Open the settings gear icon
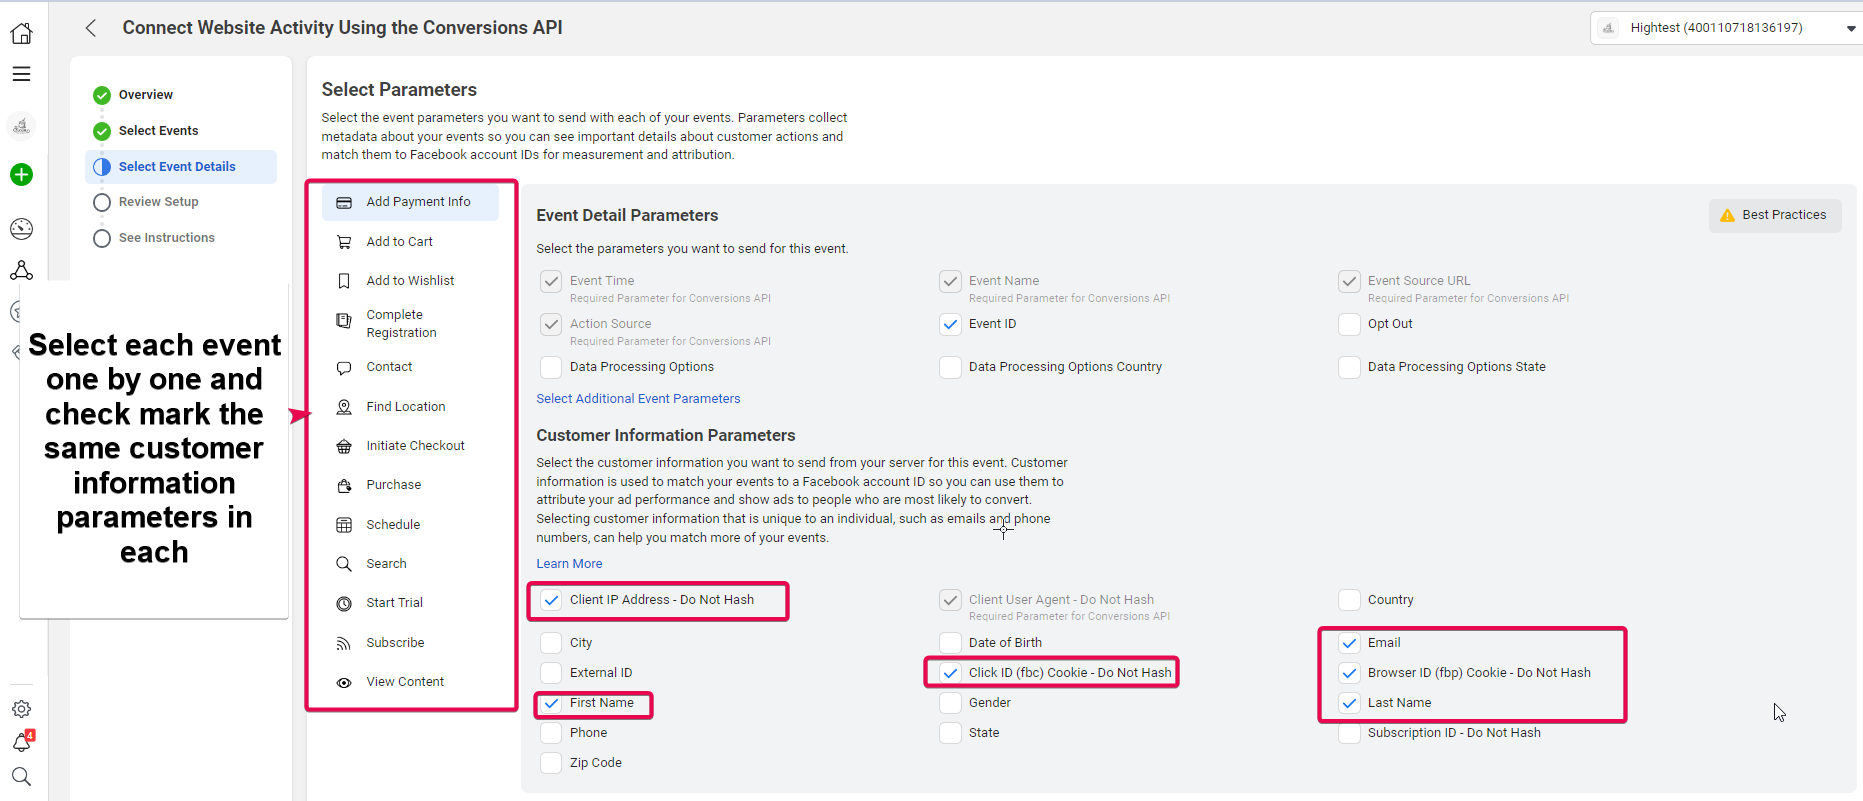The image size is (1863, 801). click(21, 709)
